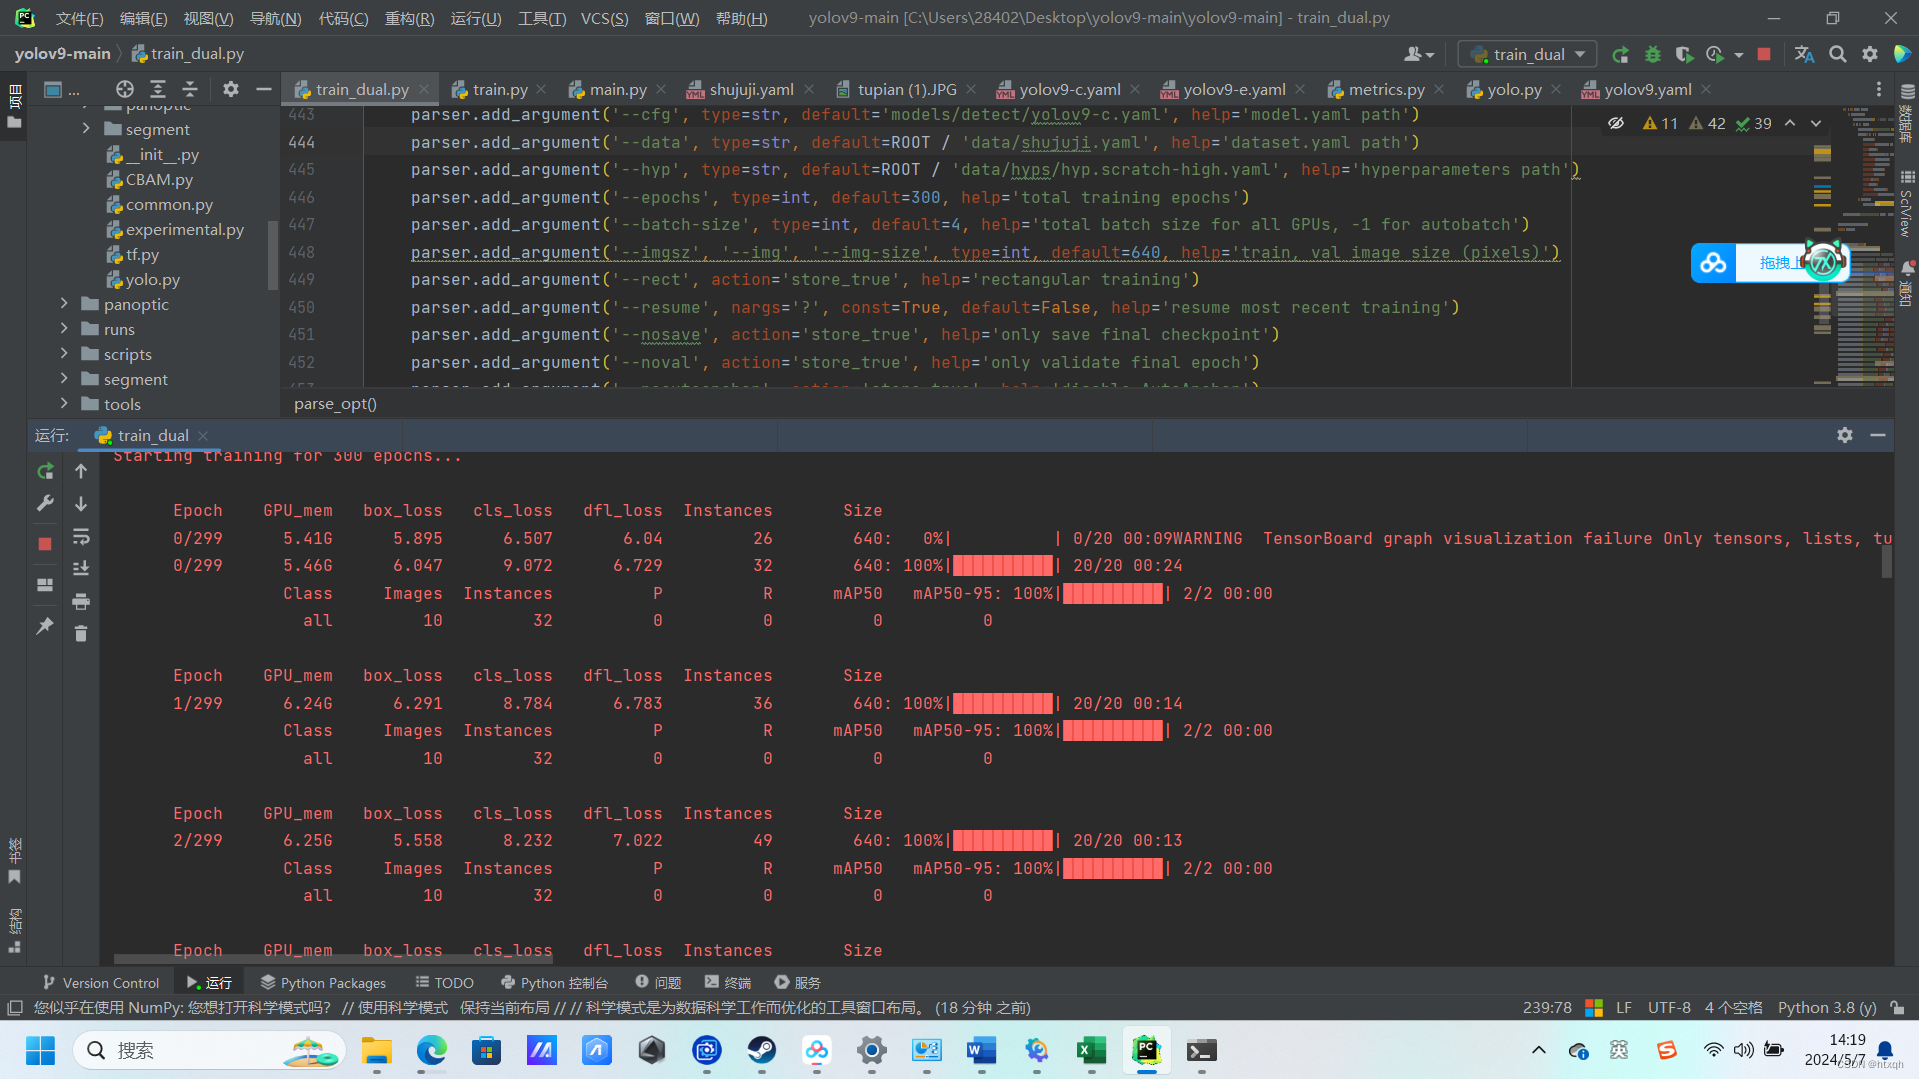Screen dimensions: 1919x1079
Task: Debug train_dual with the bug icon
Action: pos(1653,54)
